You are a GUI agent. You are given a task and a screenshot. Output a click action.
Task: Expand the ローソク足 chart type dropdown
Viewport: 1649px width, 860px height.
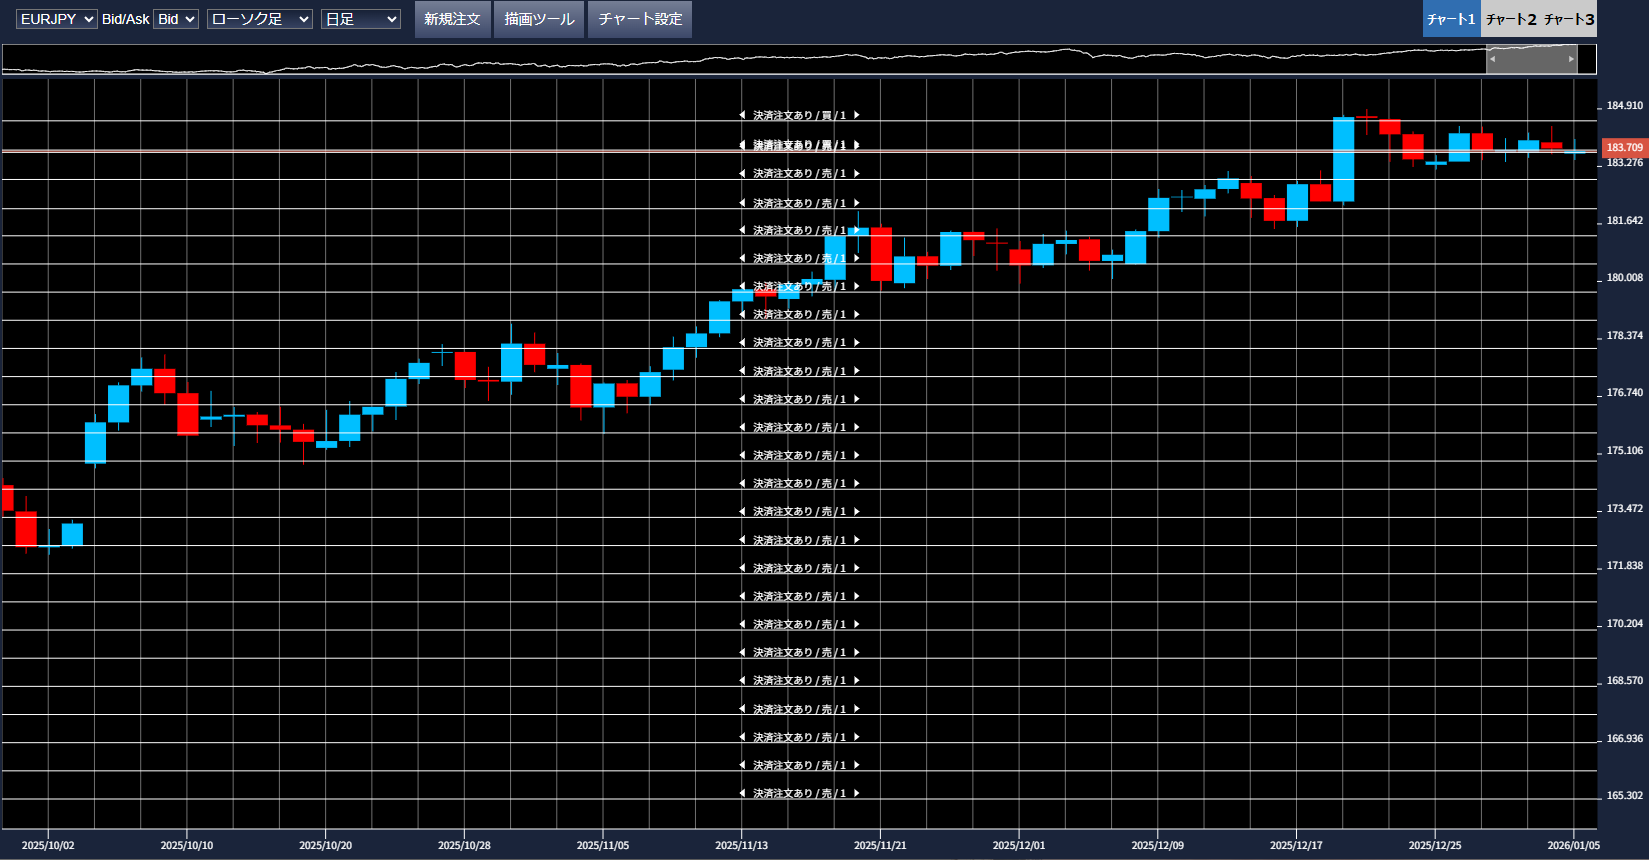click(260, 19)
